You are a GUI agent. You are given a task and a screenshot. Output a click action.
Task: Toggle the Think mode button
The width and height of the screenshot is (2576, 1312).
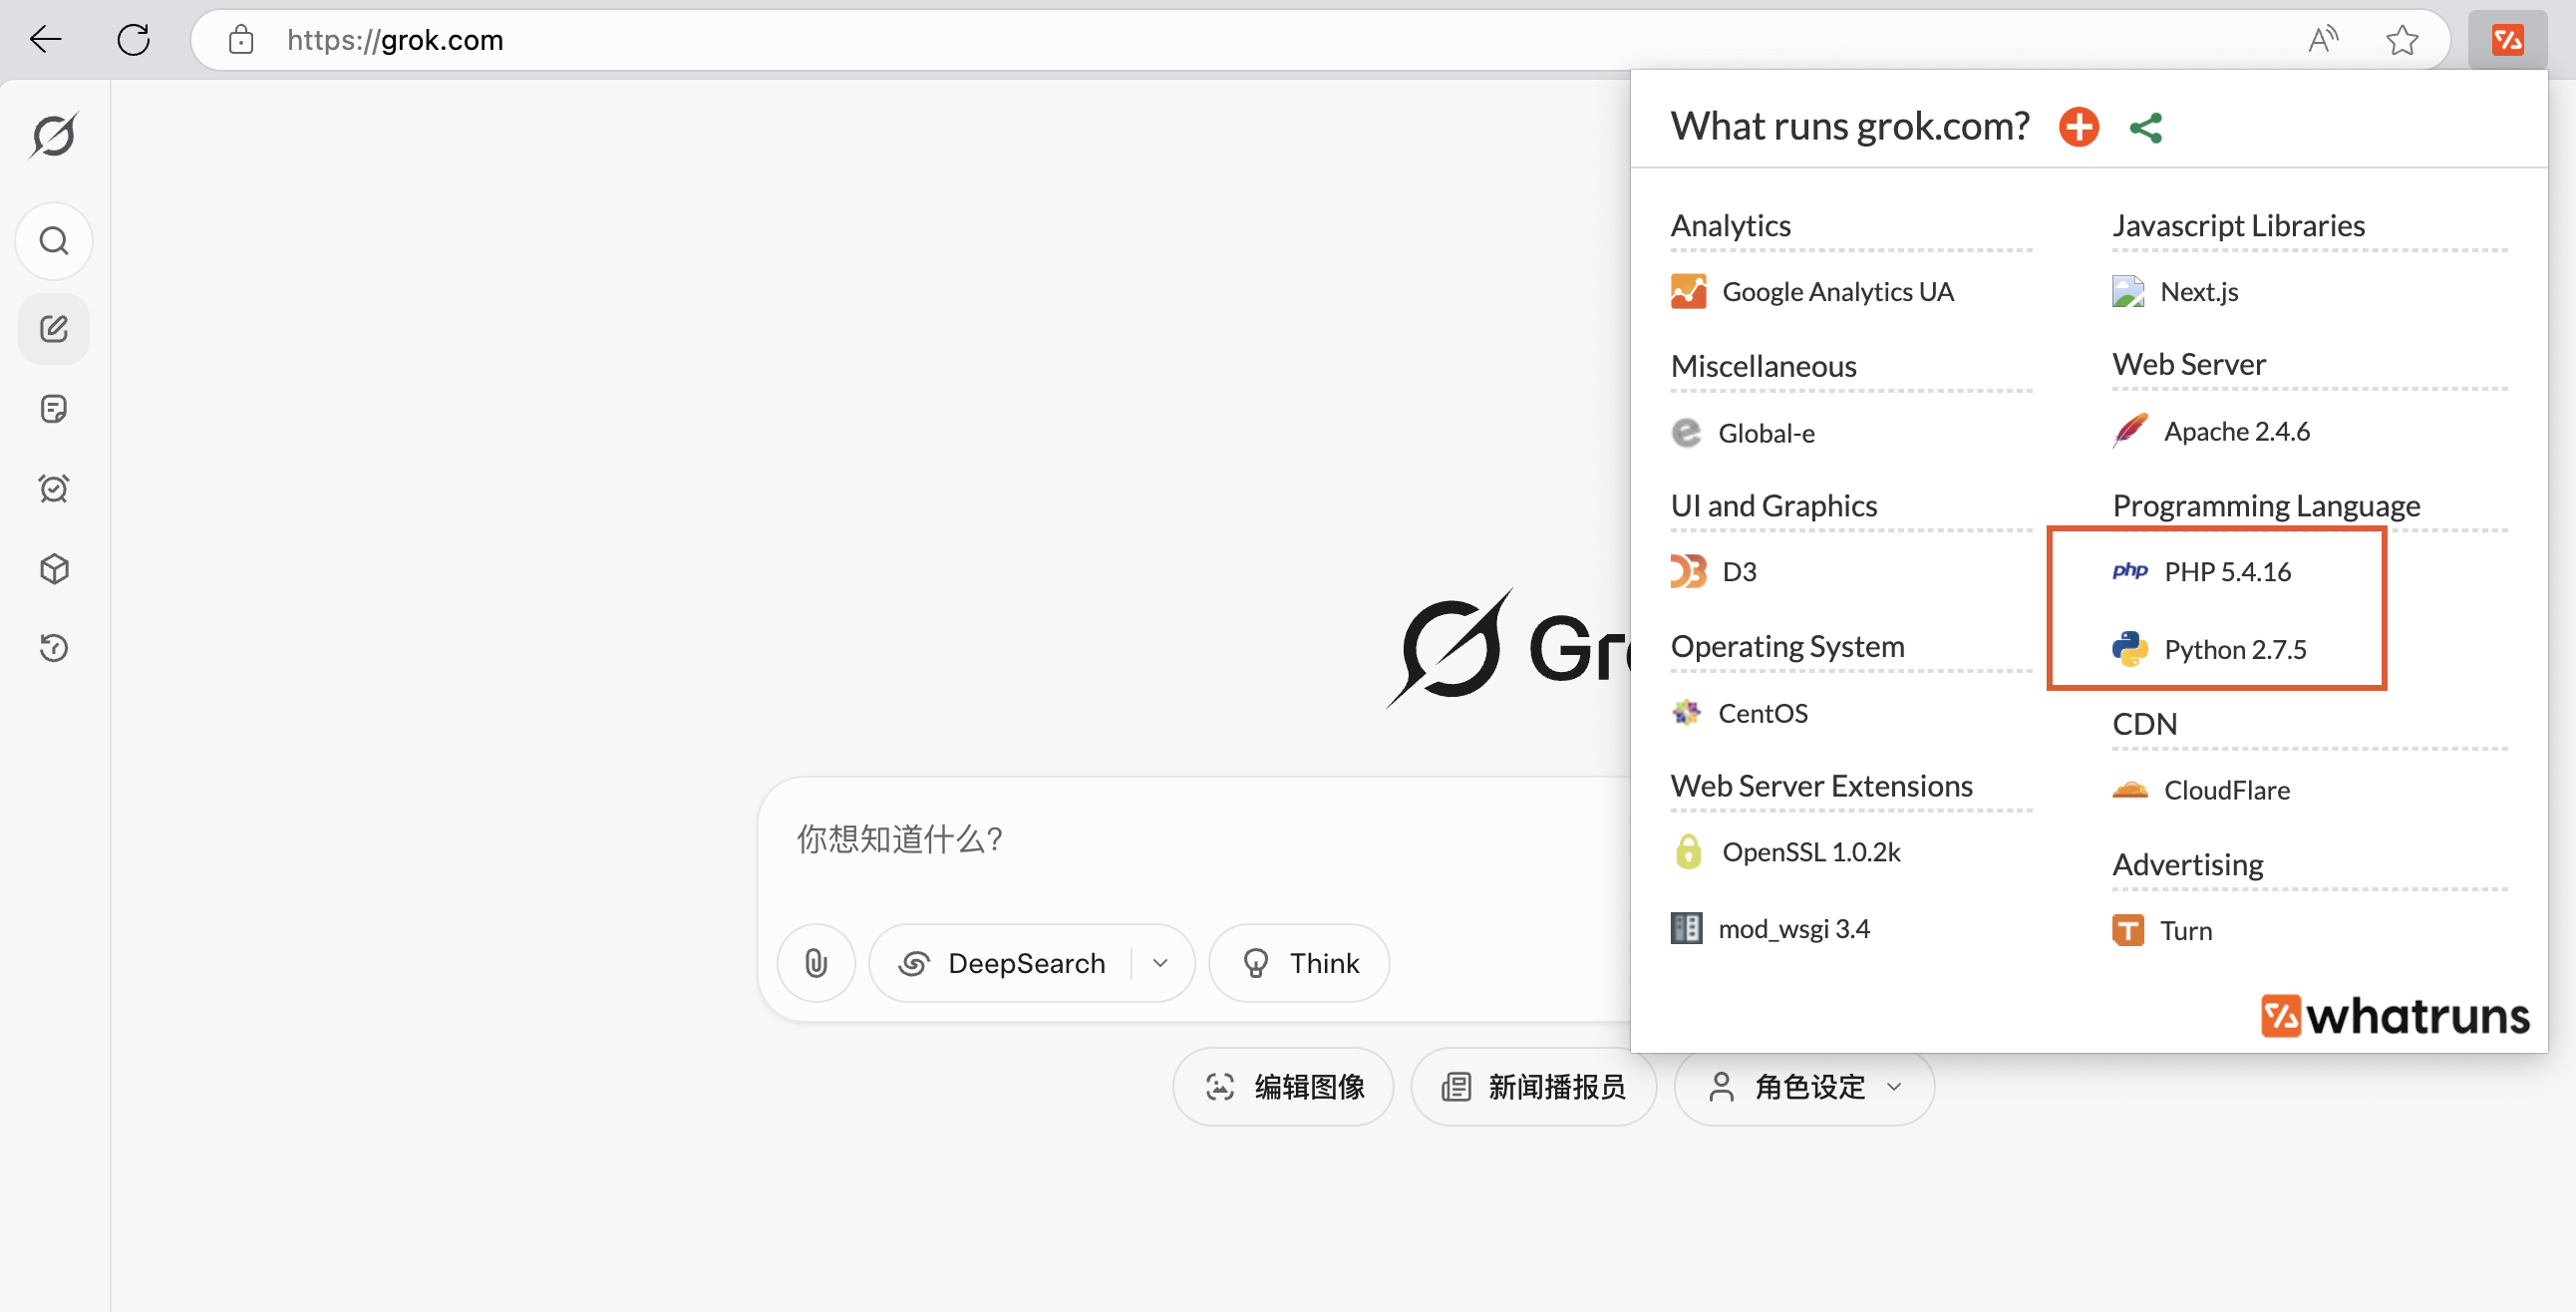coord(1299,963)
